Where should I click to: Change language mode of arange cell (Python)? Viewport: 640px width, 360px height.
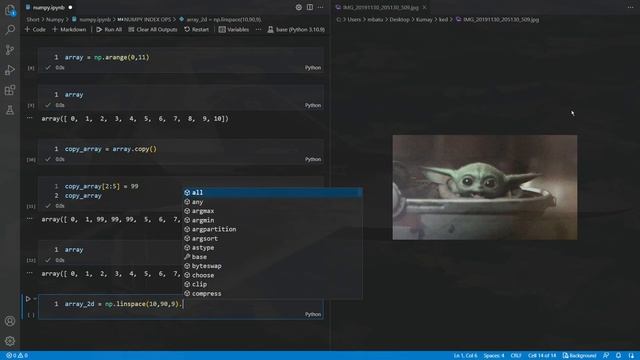pos(313,67)
